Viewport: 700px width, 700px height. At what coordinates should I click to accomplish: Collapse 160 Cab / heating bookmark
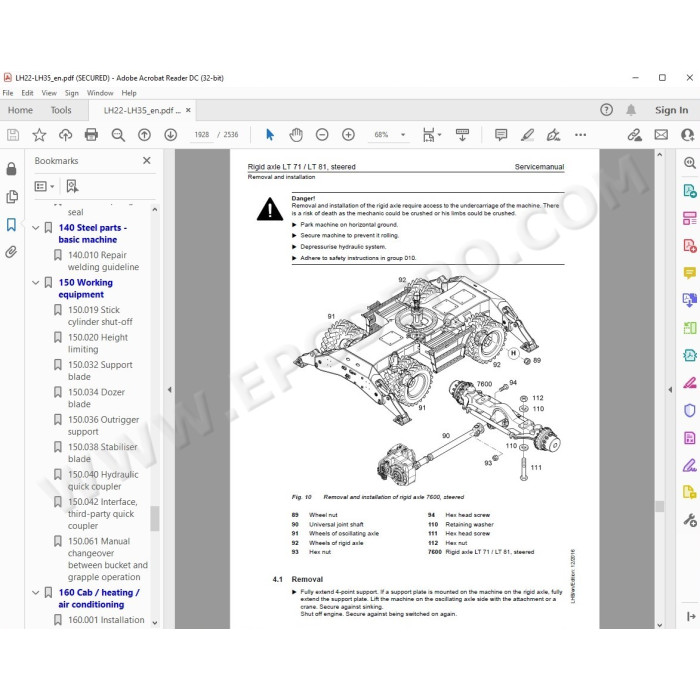click(x=36, y=593)
